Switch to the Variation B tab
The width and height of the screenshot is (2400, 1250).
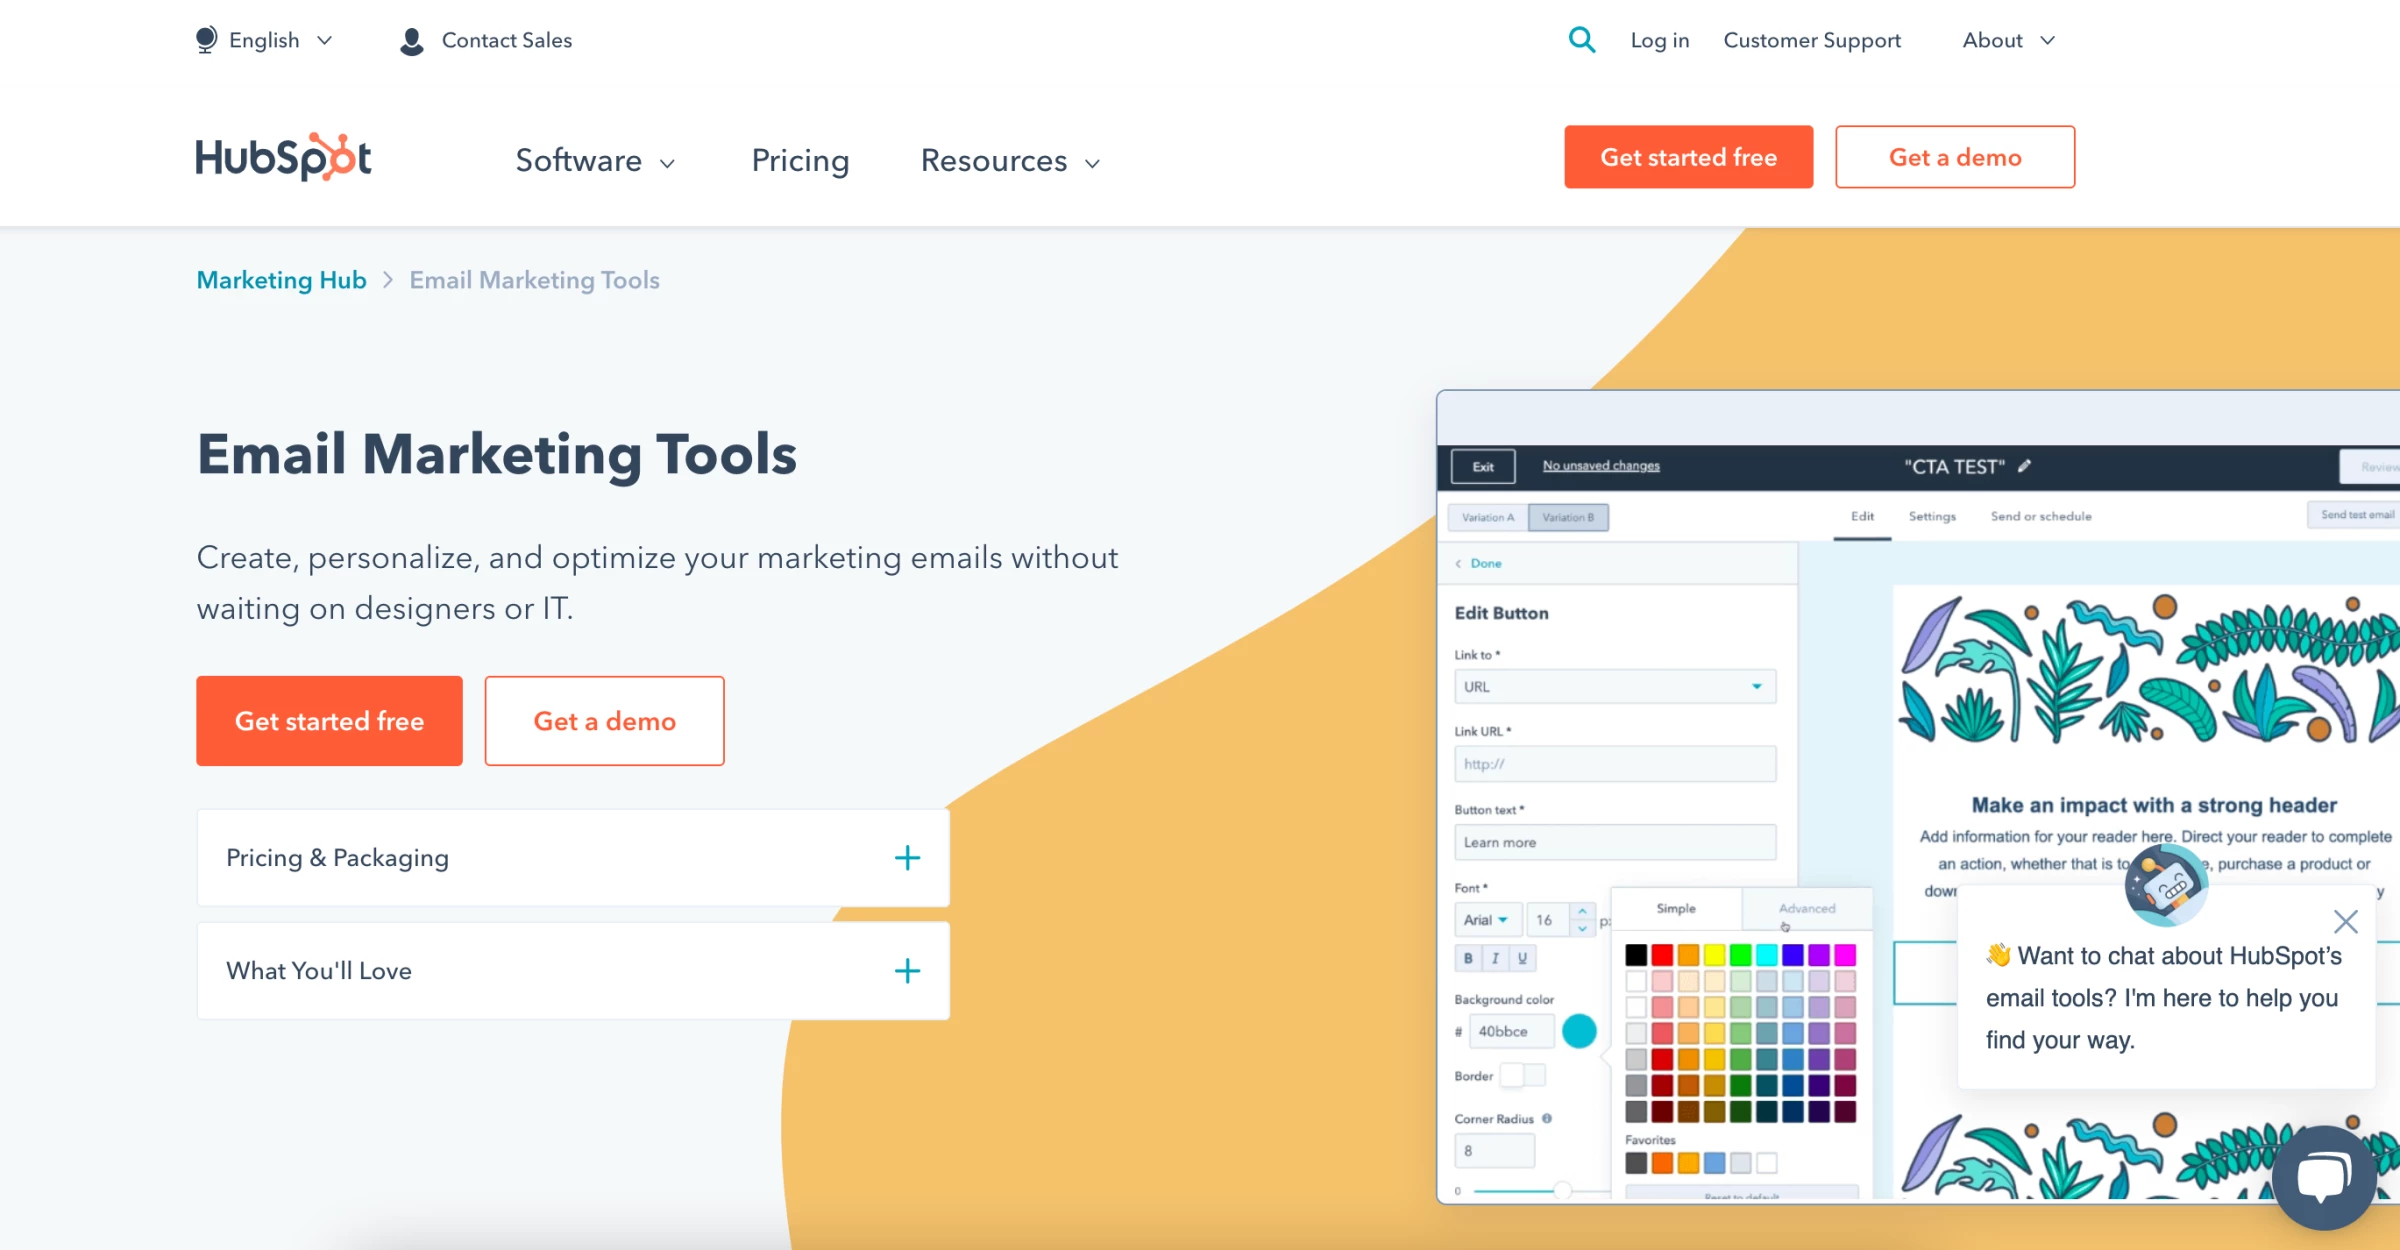click(1568, 517)
